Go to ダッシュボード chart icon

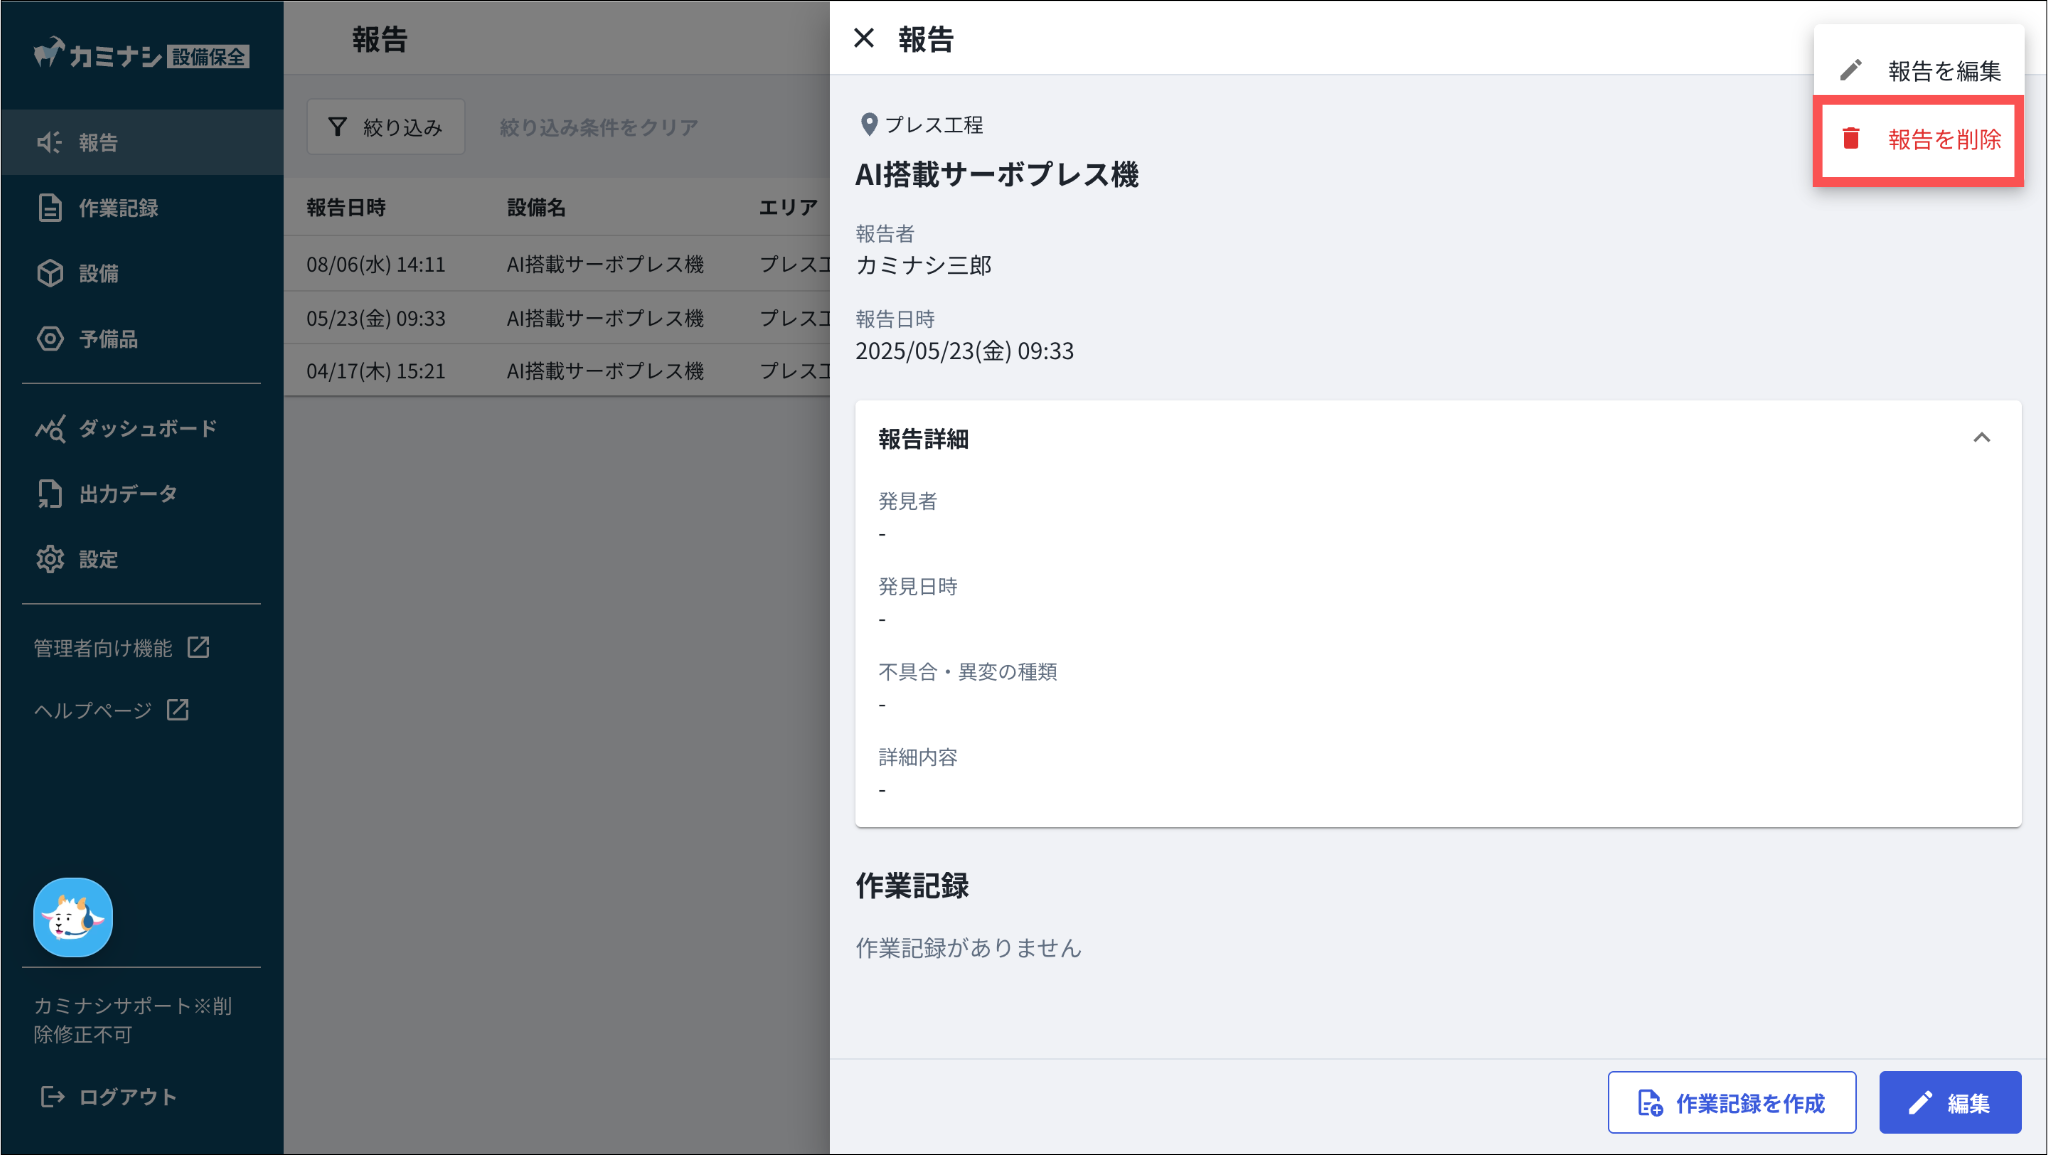click(x=50, y=428)
